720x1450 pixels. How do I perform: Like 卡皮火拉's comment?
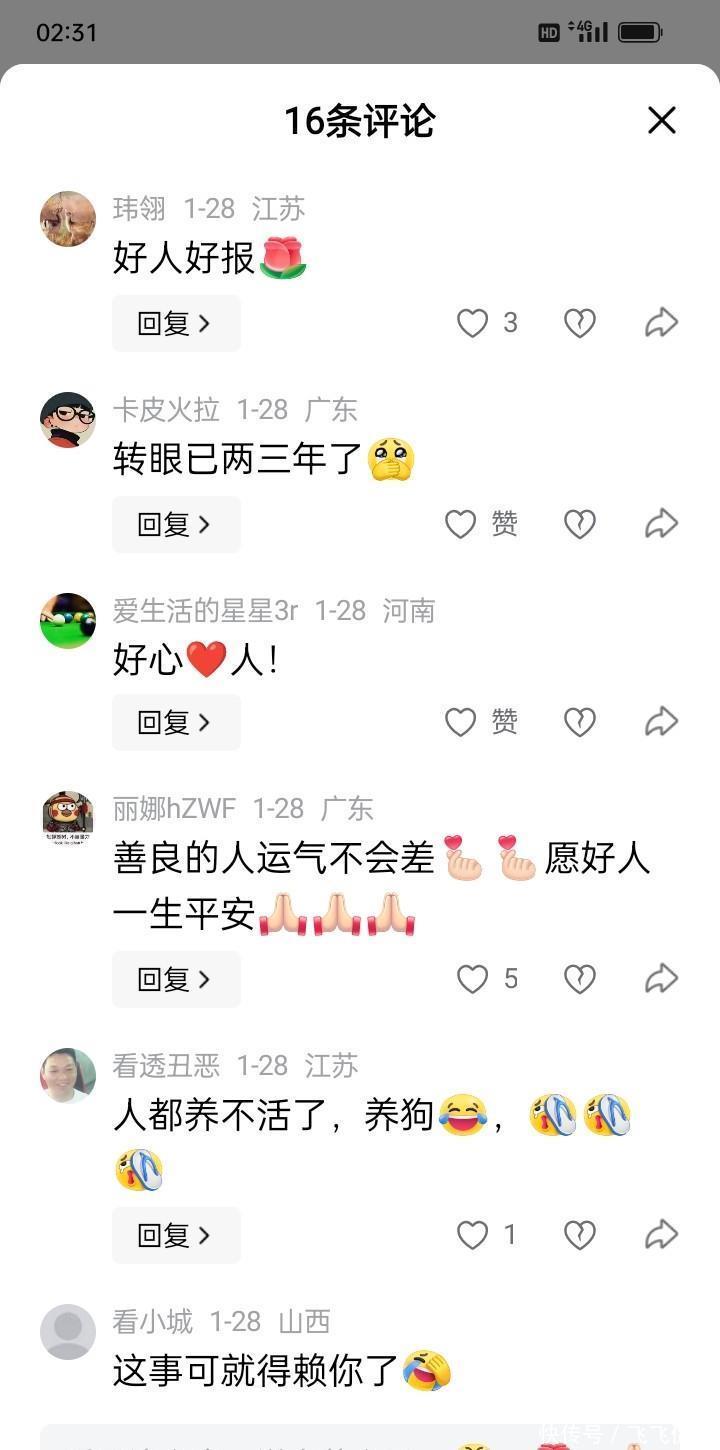(460, 524)
